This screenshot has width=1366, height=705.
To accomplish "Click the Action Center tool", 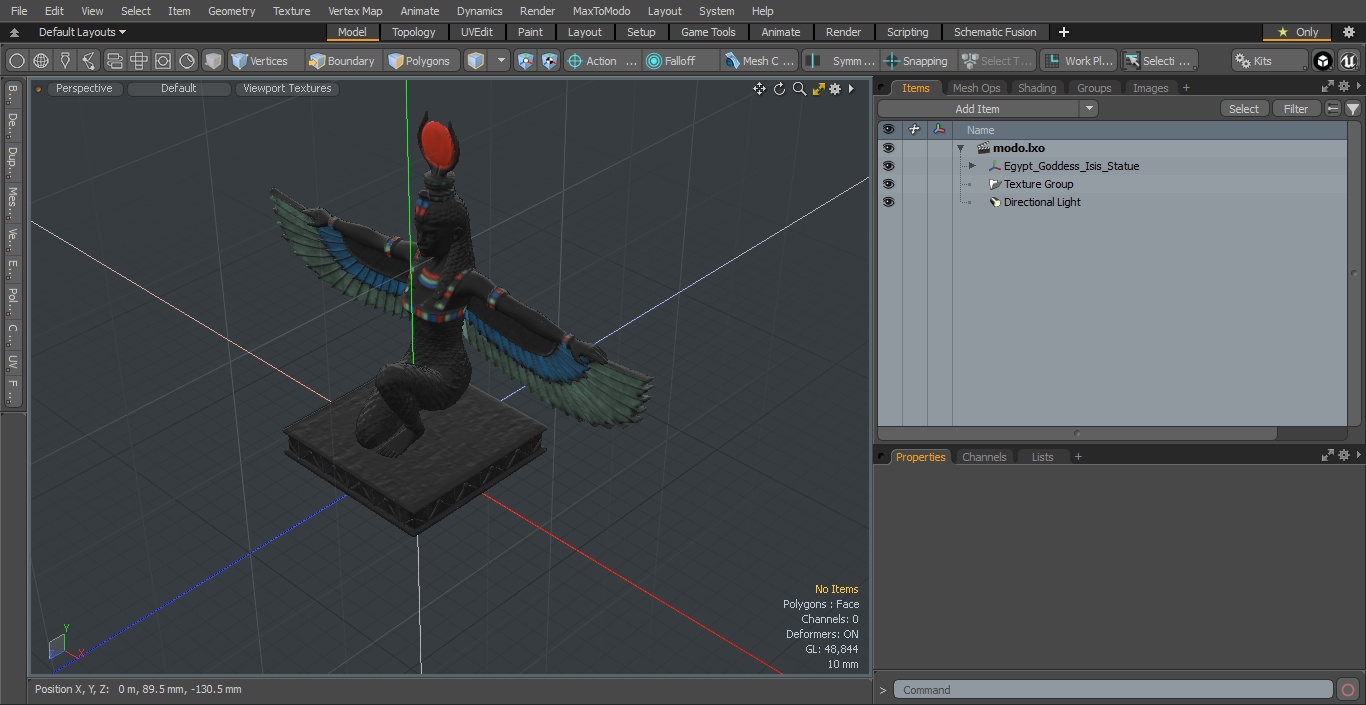I will (x=602, y=61).
